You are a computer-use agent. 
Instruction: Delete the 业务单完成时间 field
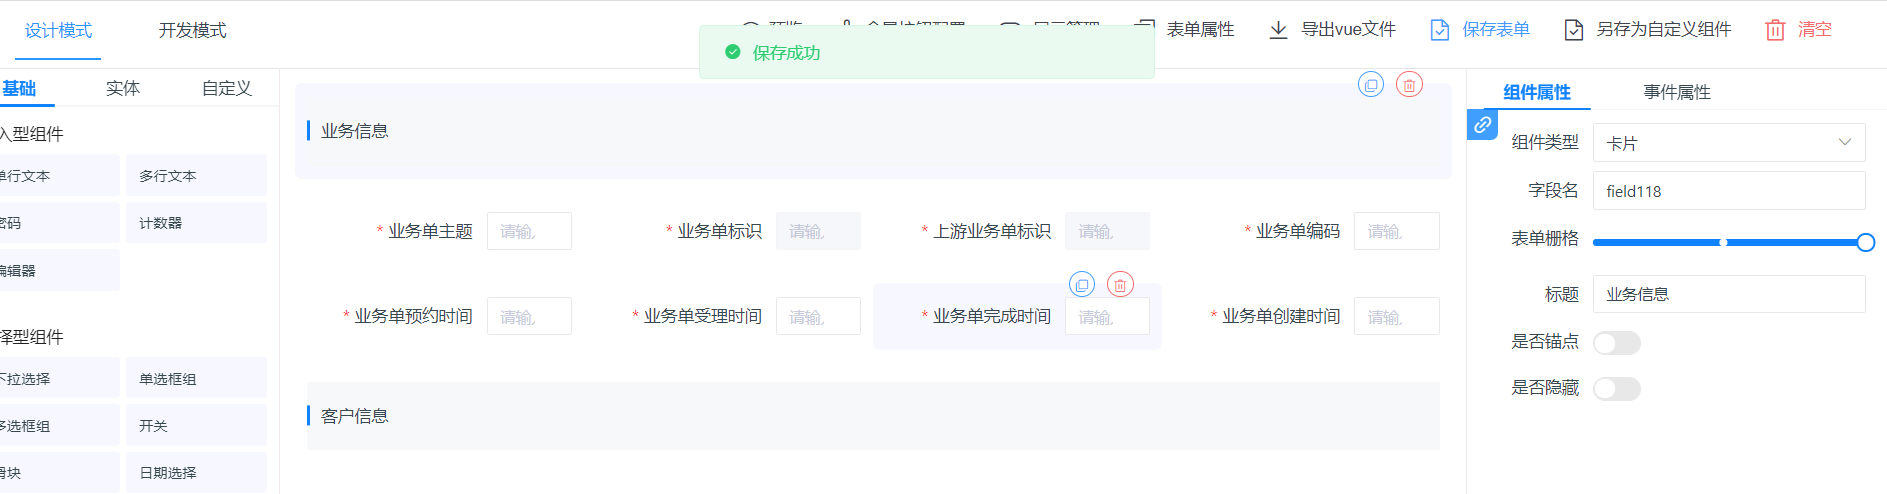(1120, 285)
